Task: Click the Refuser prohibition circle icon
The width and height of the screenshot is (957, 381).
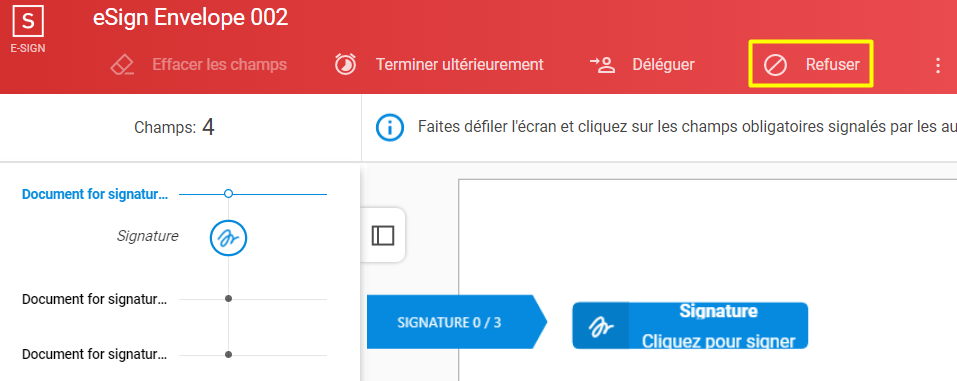Action: point(776,65)
